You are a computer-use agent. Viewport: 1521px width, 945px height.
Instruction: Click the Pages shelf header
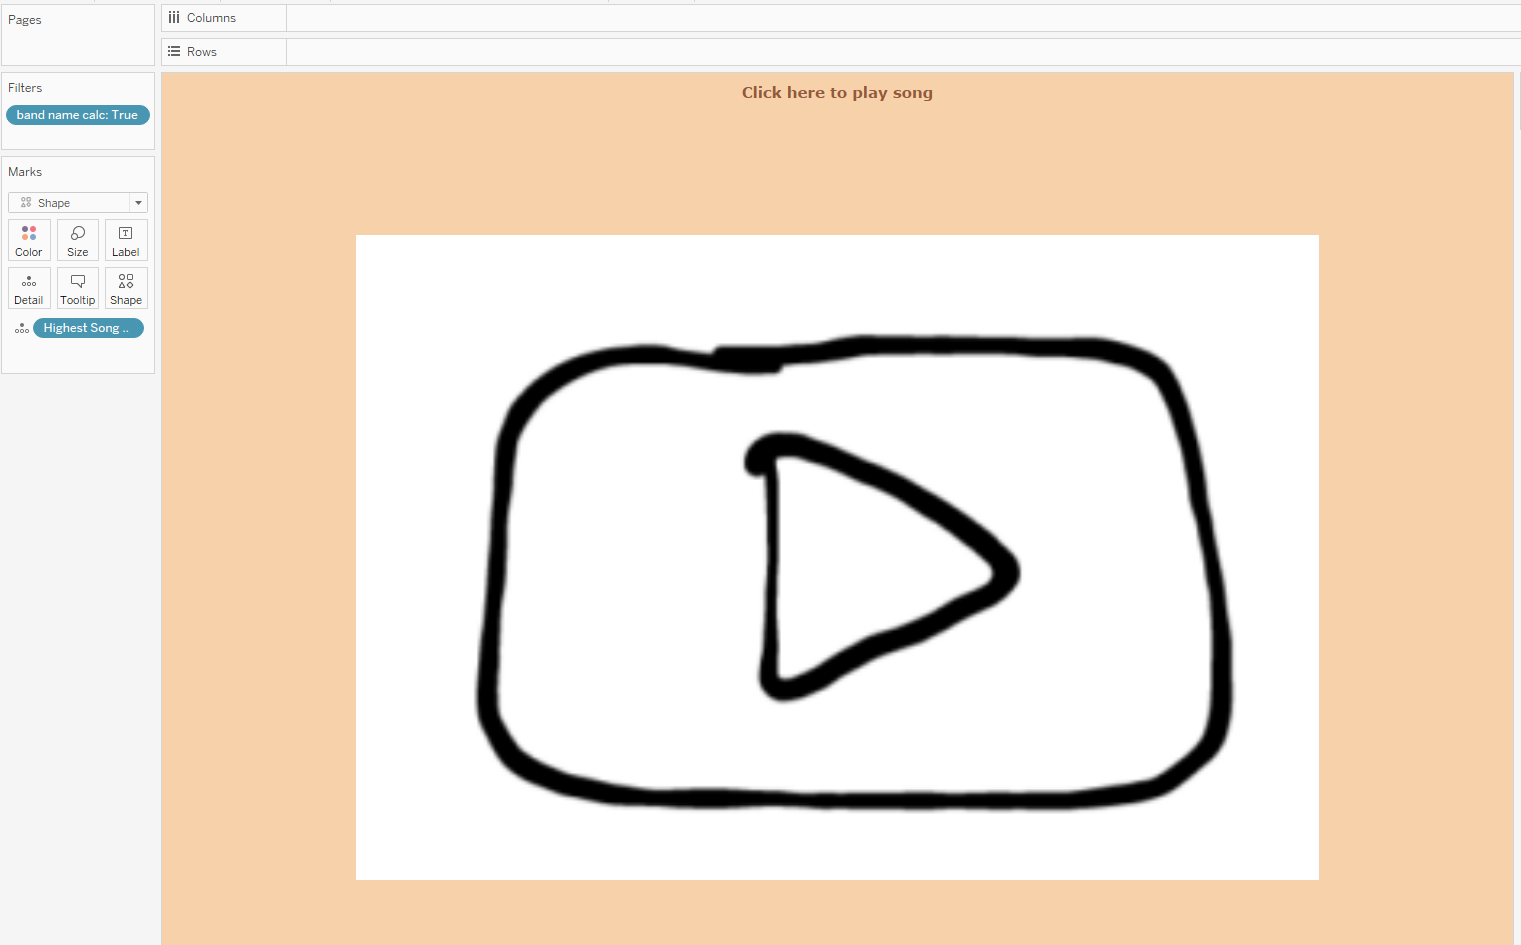coord(25,20)
